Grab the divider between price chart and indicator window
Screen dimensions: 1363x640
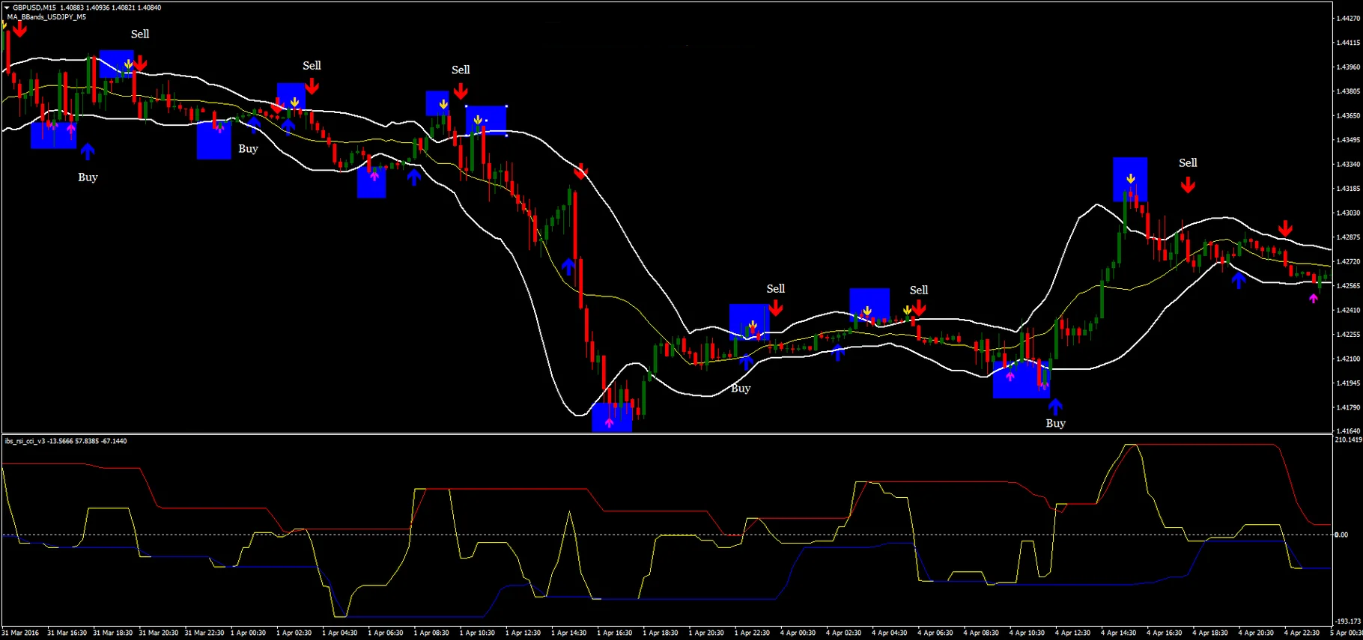(667, 434)
